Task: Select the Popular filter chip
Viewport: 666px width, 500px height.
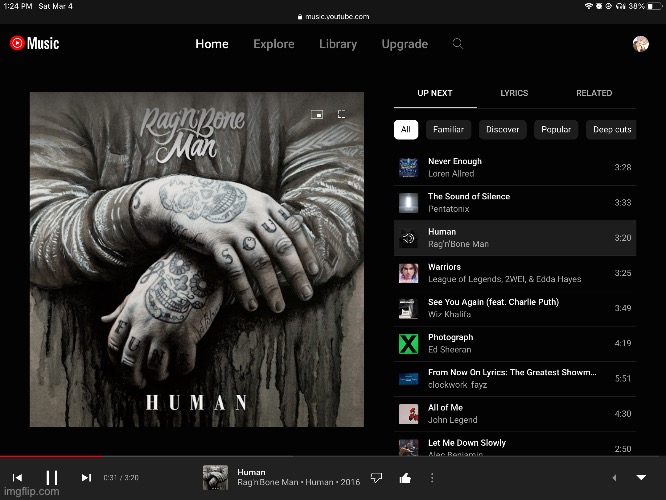Action: [x=556, y=130]
